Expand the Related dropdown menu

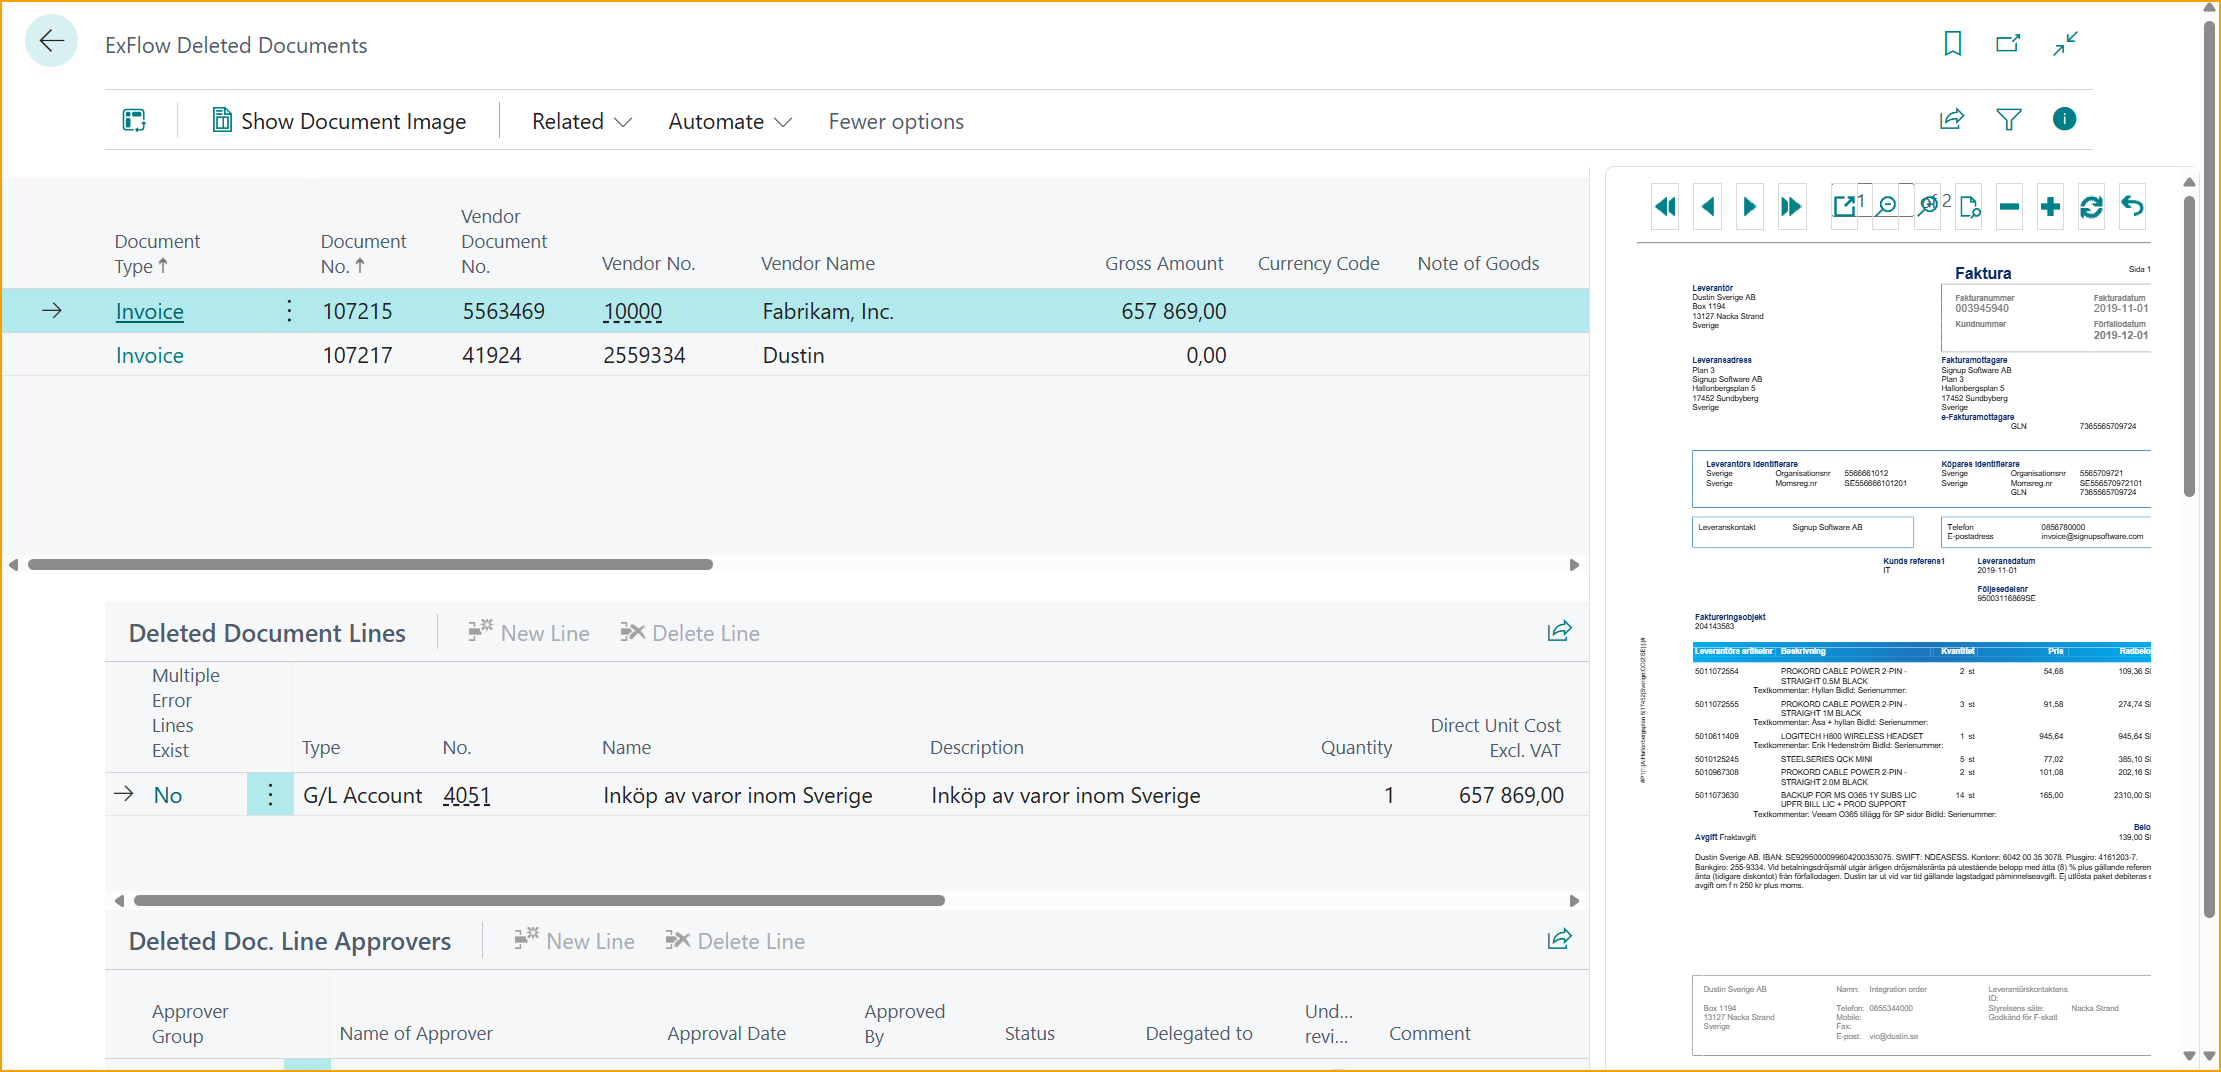tap(581, 122)
